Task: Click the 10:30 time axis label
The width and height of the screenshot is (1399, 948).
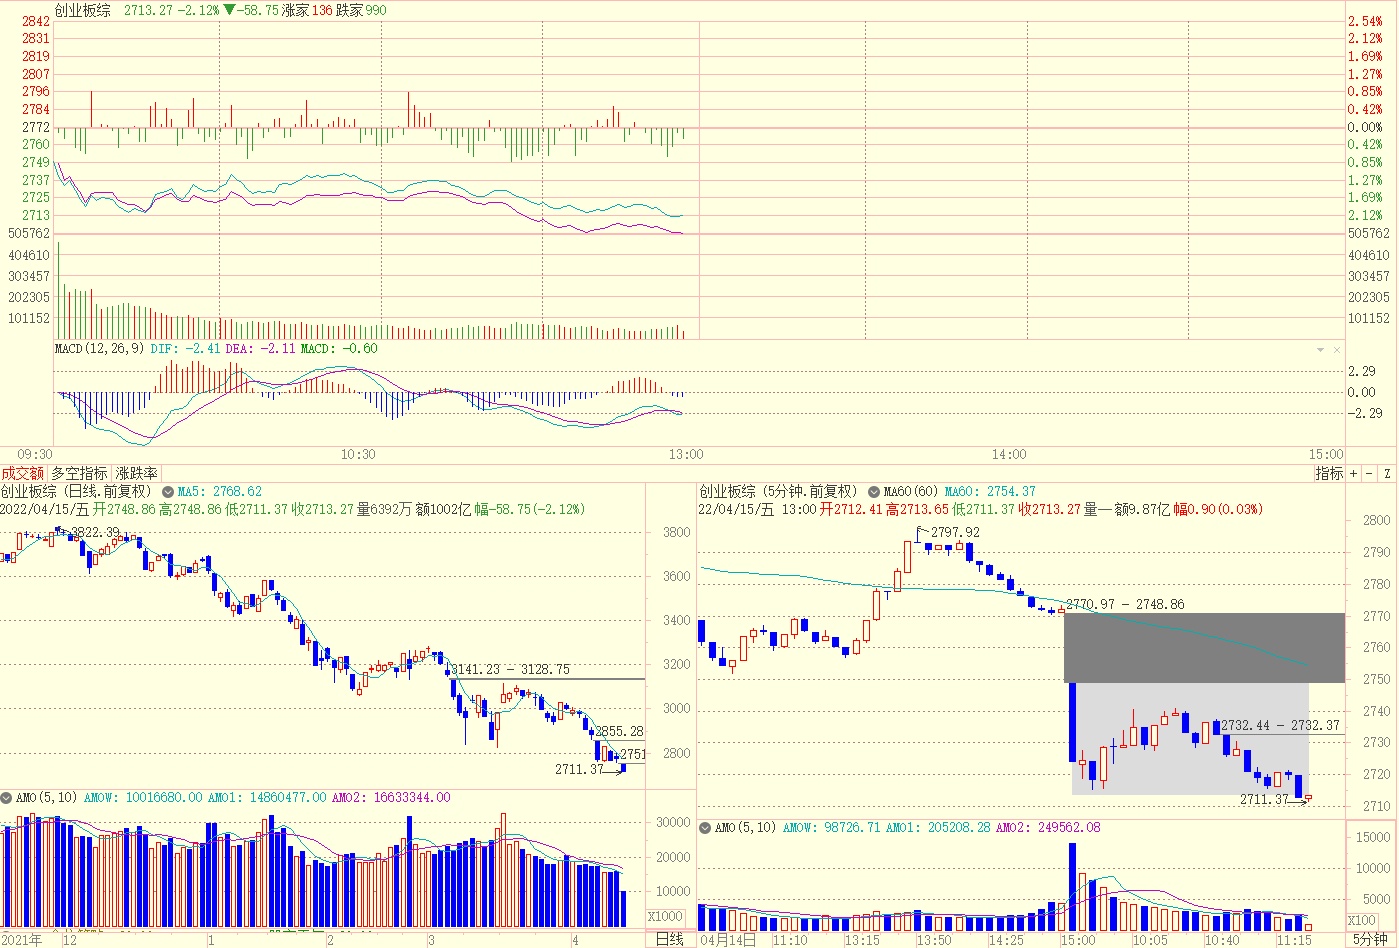Action: point(358,454)
